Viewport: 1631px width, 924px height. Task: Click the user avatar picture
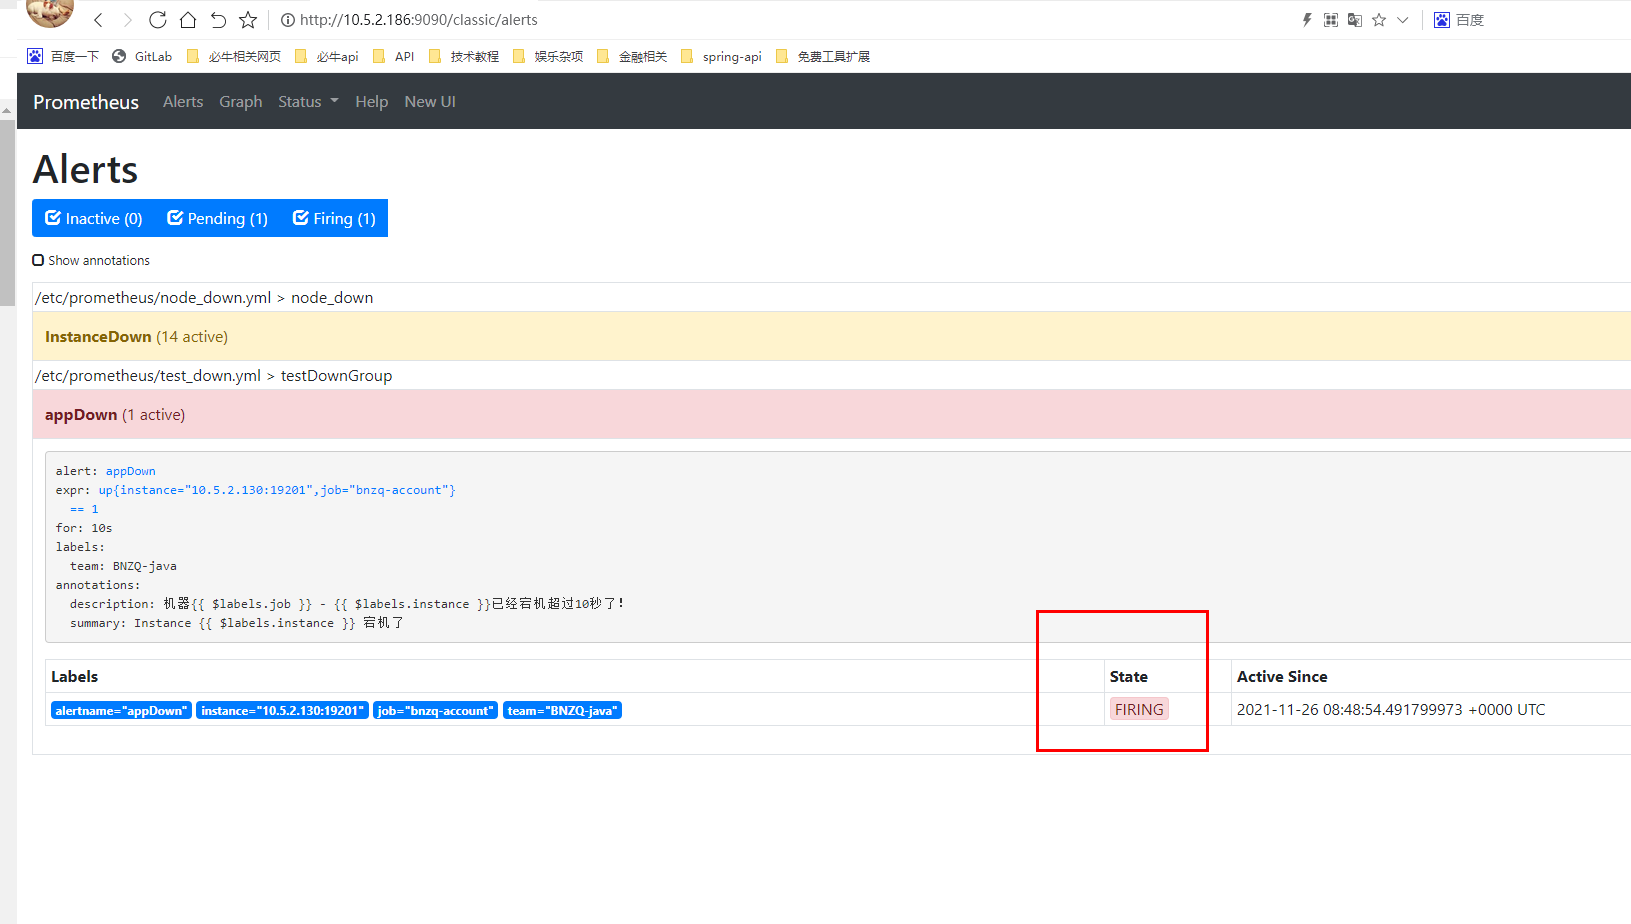tap(50, 12)
